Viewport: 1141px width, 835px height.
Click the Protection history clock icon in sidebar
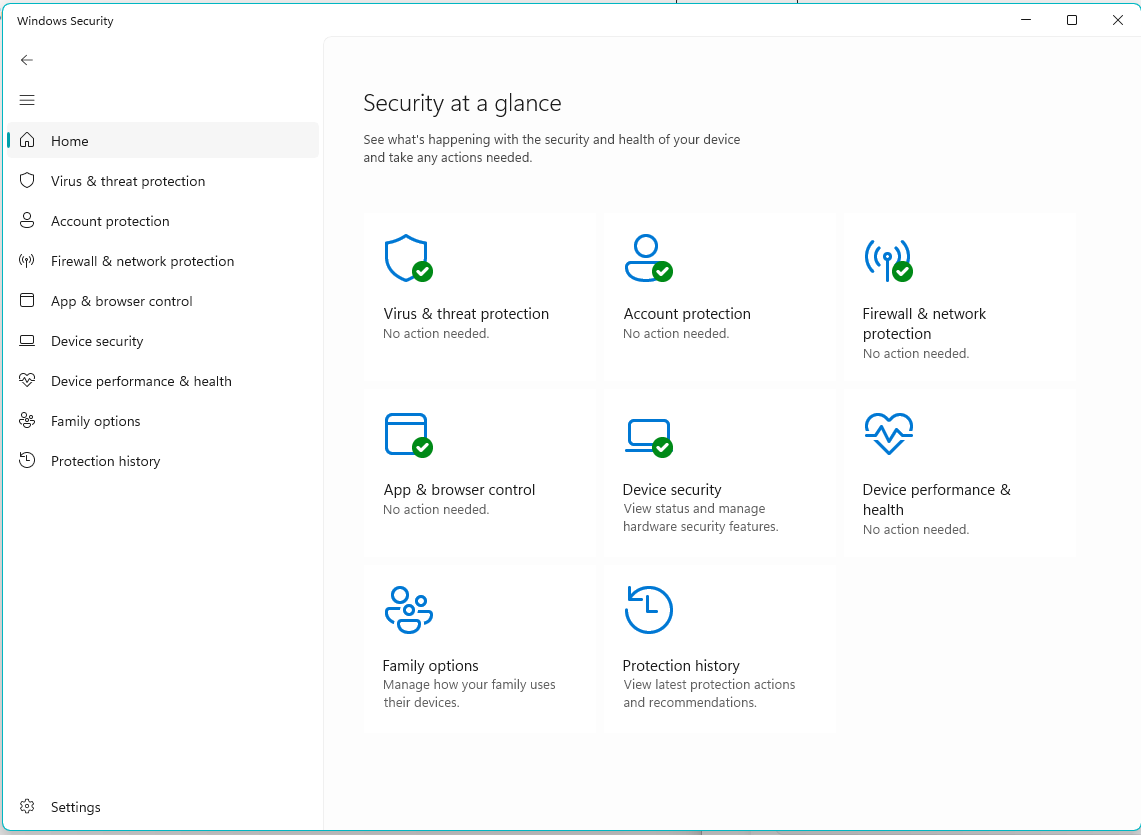coord(27,460)
